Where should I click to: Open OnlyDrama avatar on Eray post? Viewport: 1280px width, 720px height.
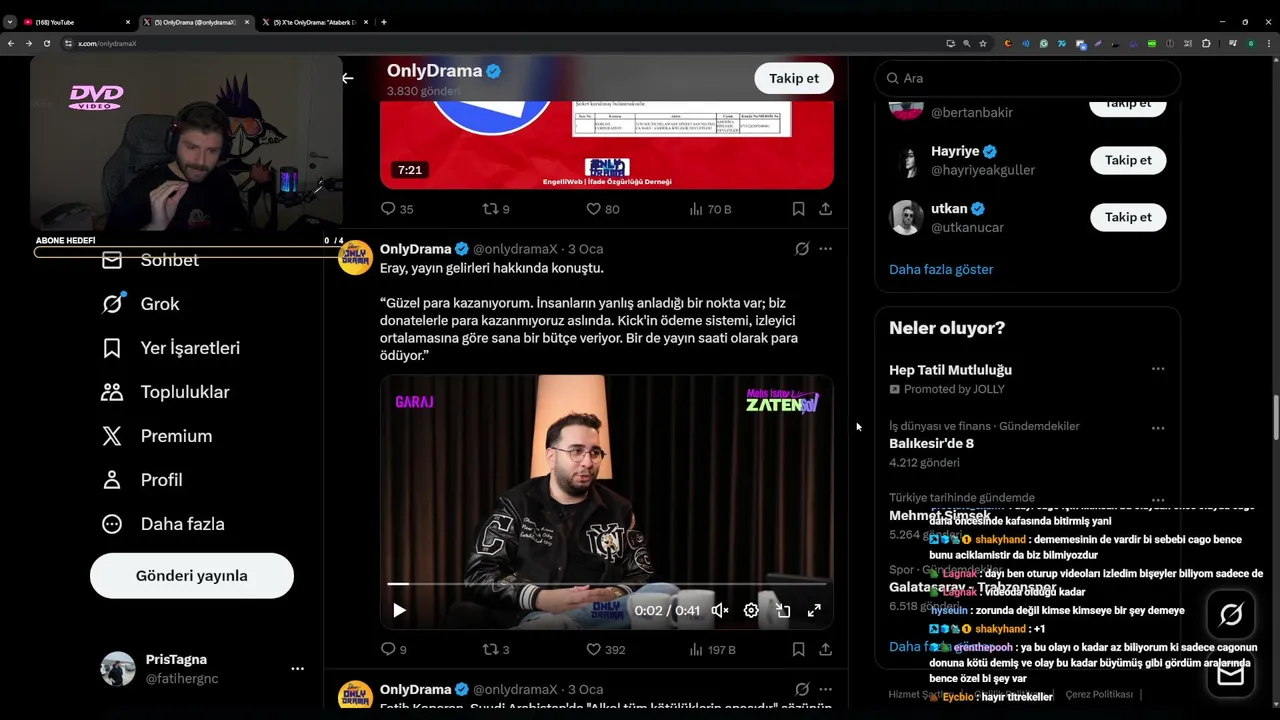pyautogui.click(x=356, y=258)
